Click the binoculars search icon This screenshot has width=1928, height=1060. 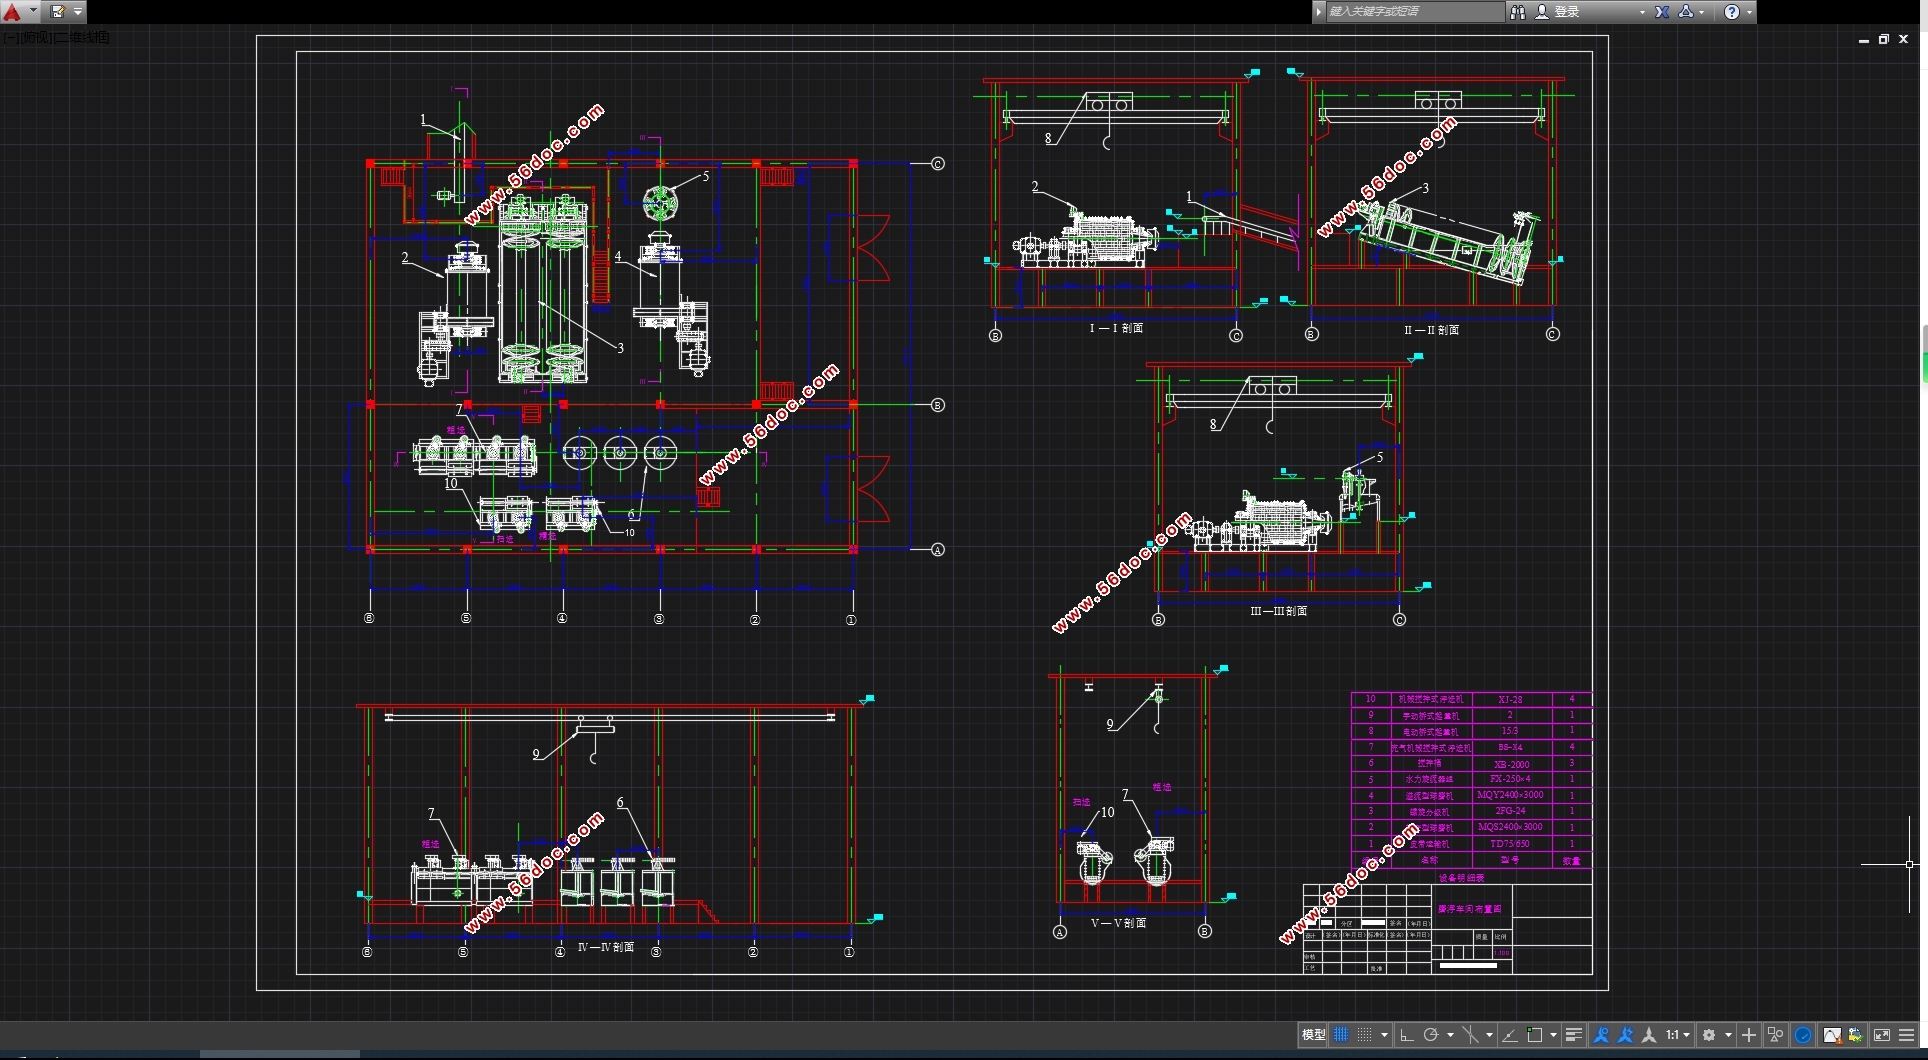click(1518, 12)
